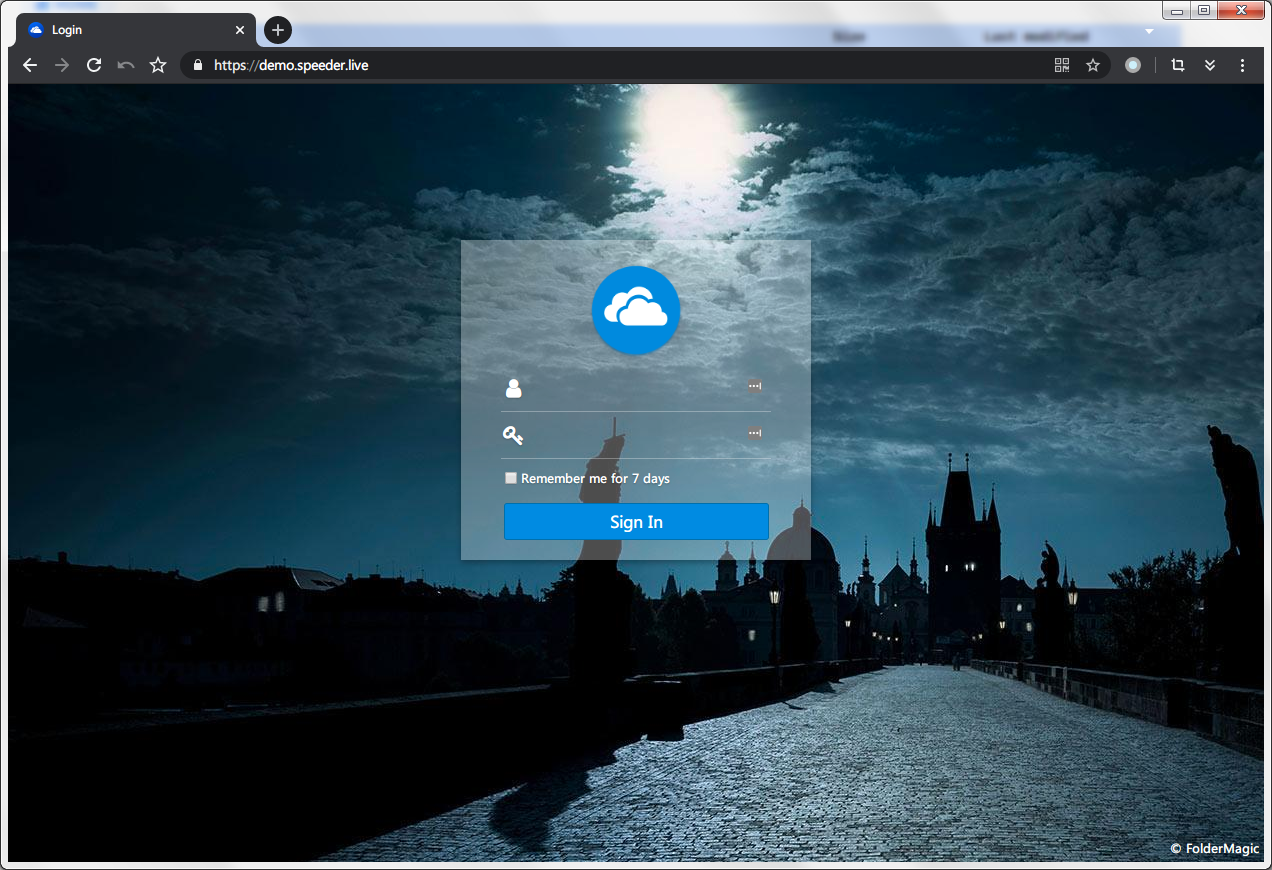The width and height of the screenshot is (1272, 870).
Task: Go back using the back arrow
Action: click(30, 65)
